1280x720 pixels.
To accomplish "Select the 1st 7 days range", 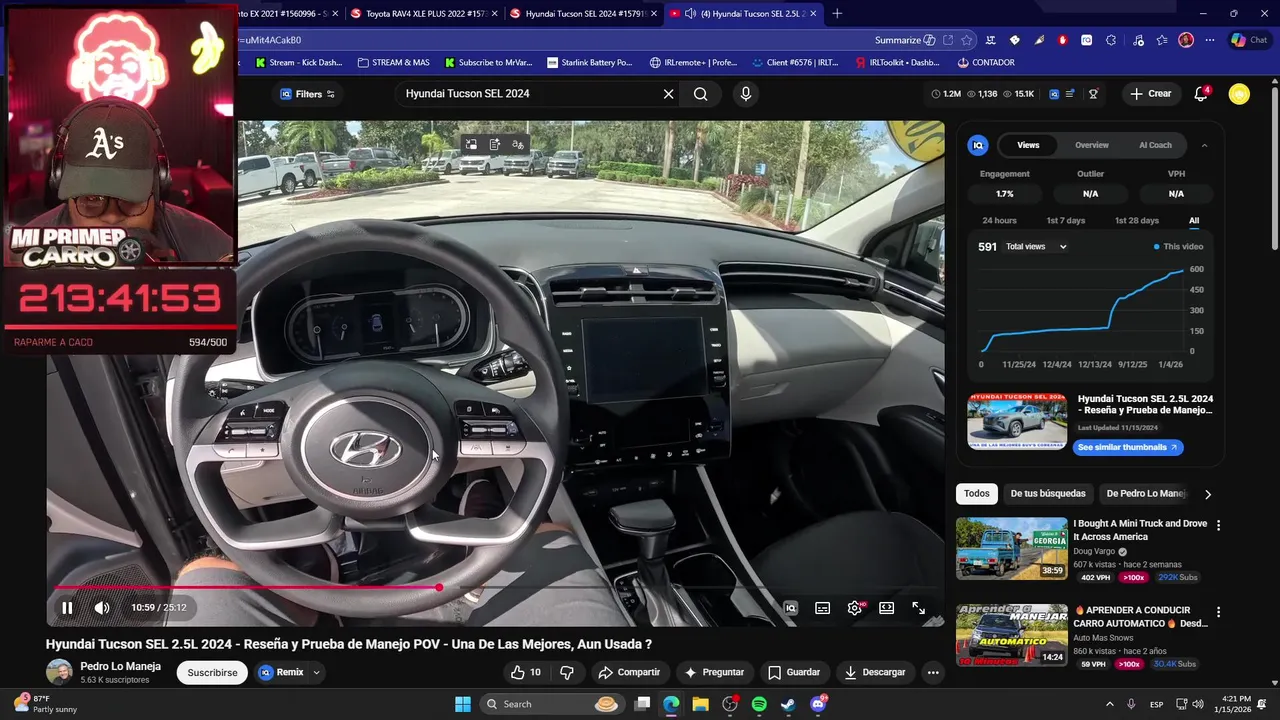I will pos(1065,221).
